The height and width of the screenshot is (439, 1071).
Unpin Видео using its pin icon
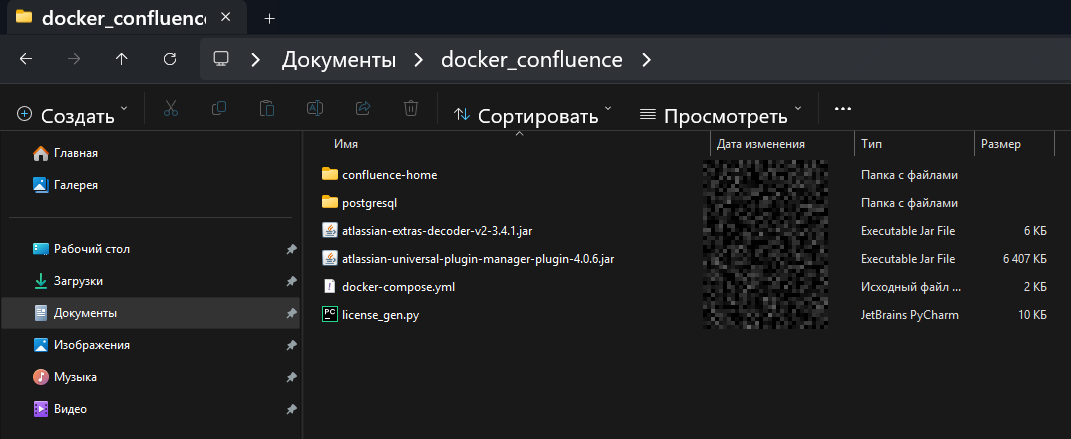tap(291, 410)
